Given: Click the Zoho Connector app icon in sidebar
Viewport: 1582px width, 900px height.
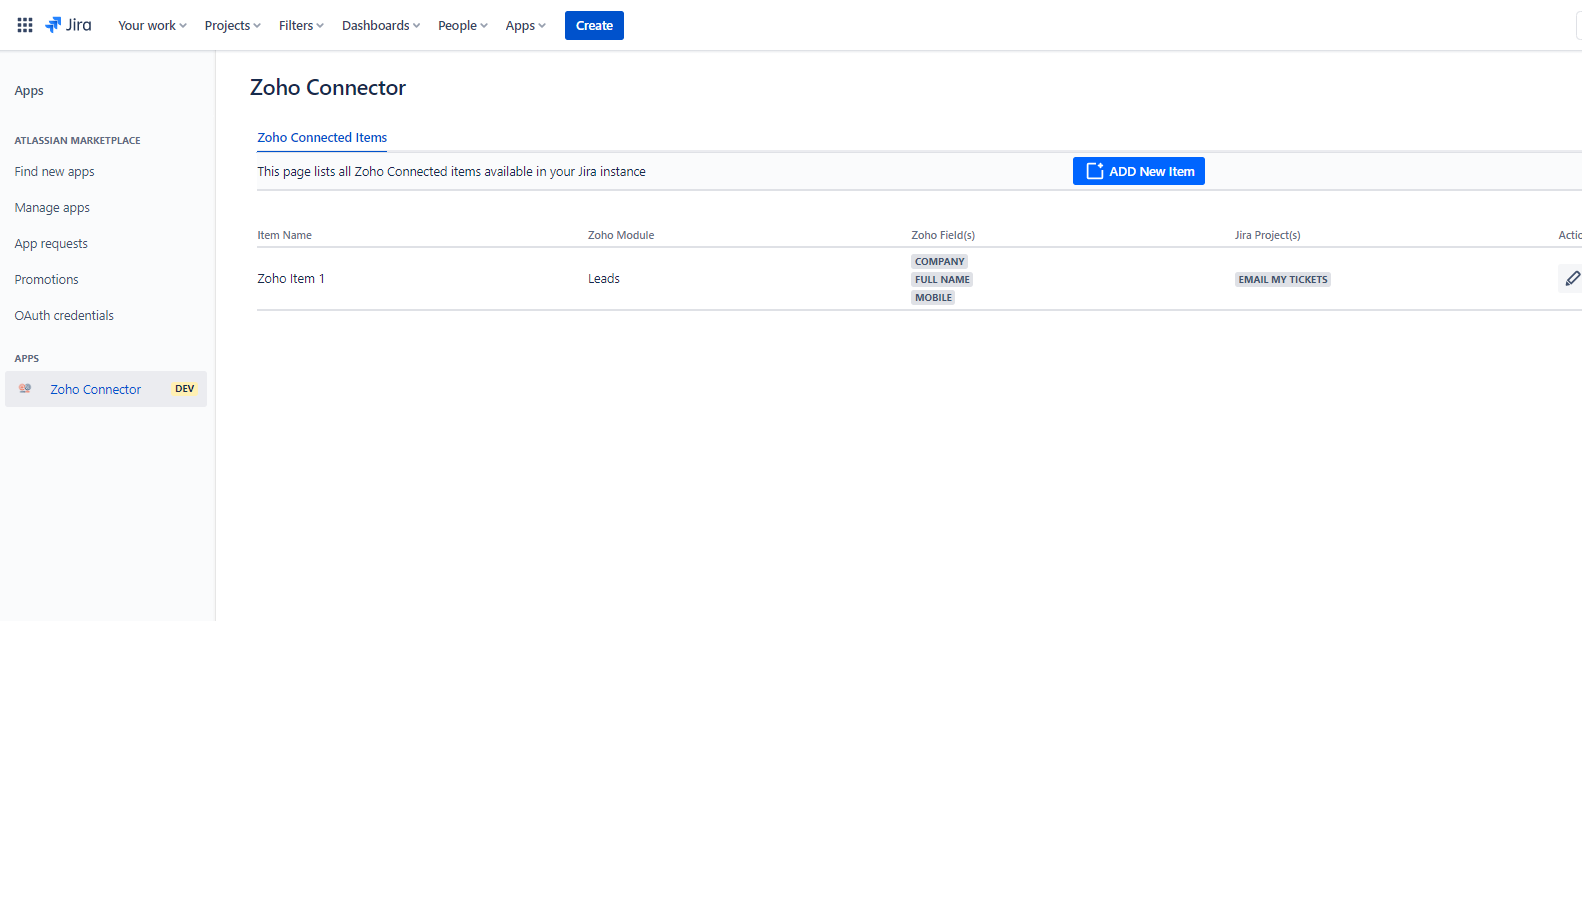Looking at the screenshot, I should click(25, 389).
